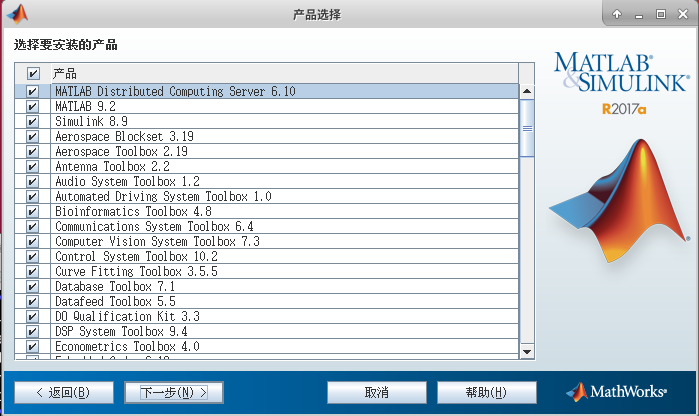Uncheck the Simulink 8.9 checkbox

32,121
